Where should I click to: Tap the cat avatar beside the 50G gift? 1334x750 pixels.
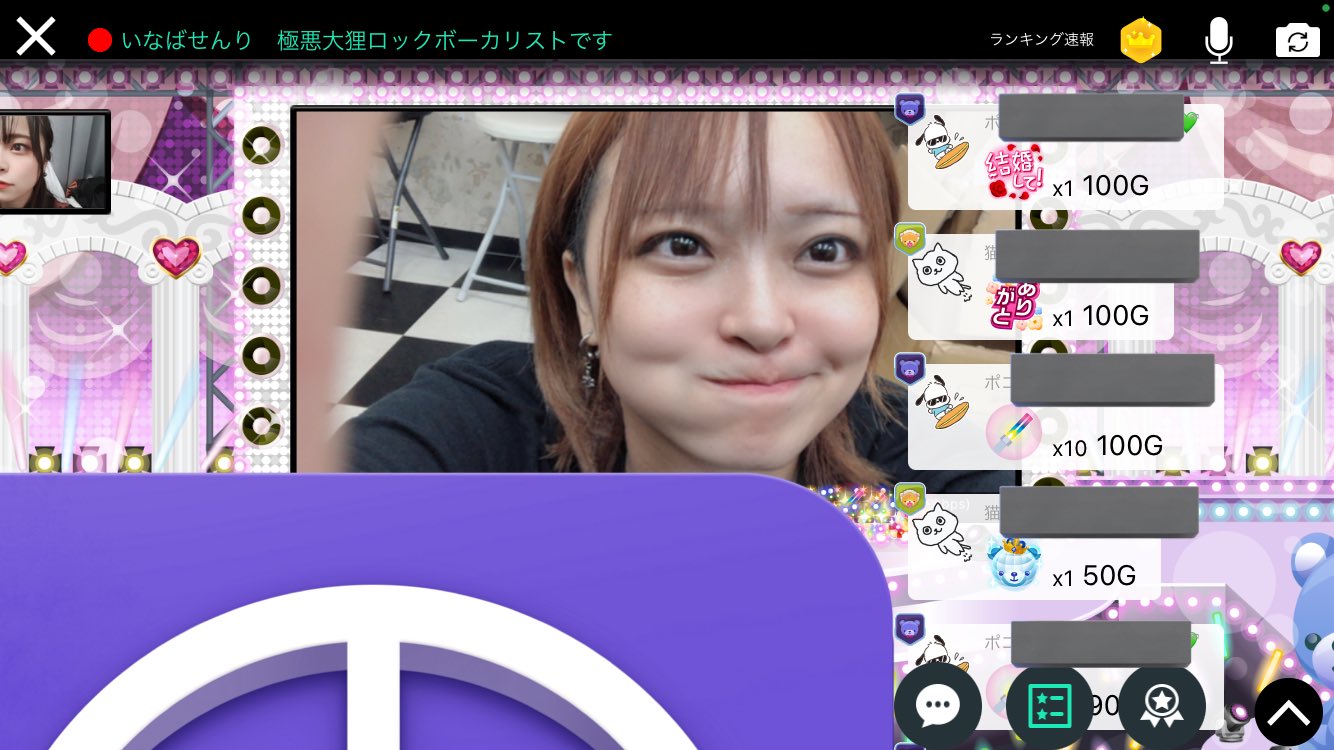[941, 533]
